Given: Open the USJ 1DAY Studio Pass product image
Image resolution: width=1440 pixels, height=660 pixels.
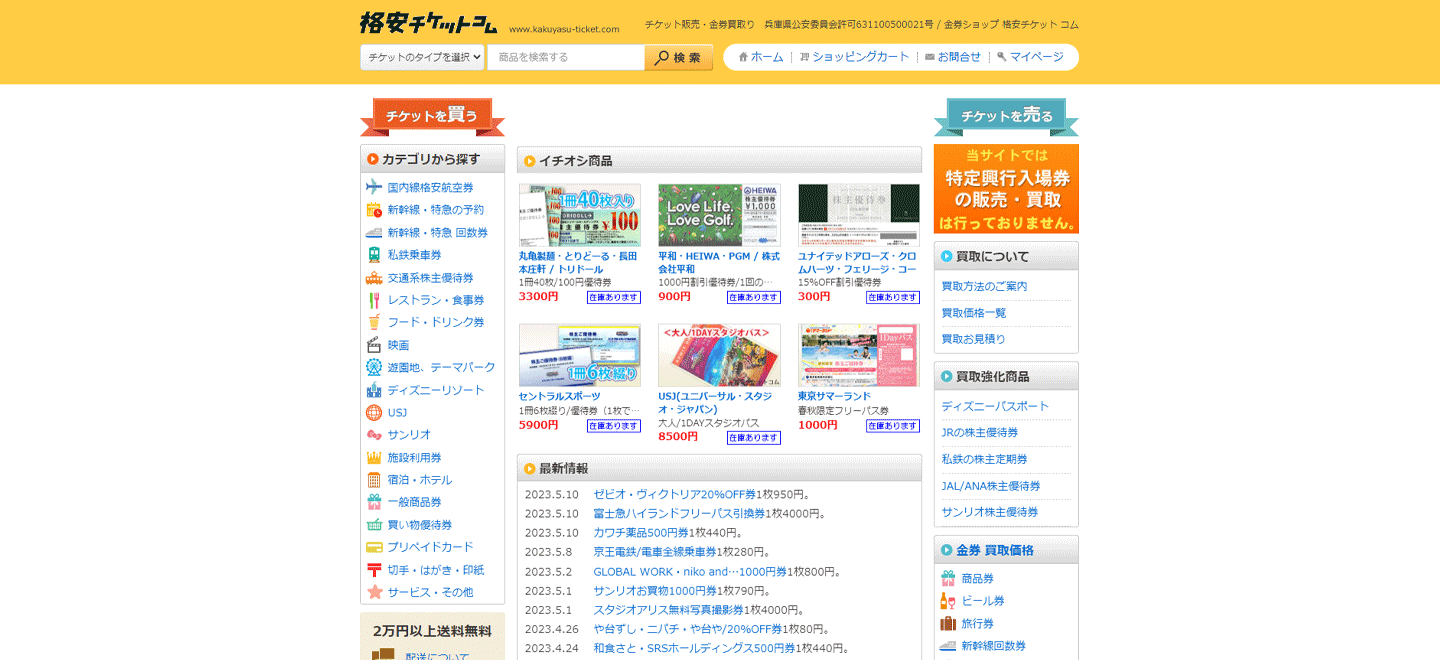Looking at the screenshot, I should tap(719, 355).
